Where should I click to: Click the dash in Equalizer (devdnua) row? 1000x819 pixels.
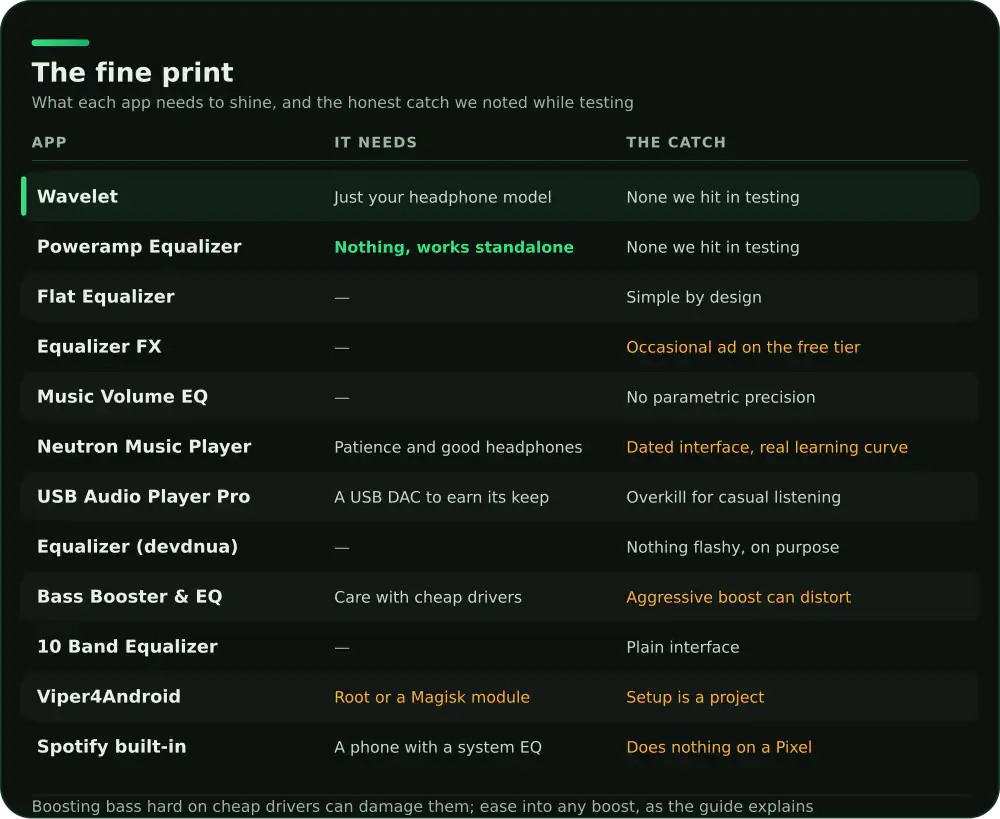[x=342, y=548]
